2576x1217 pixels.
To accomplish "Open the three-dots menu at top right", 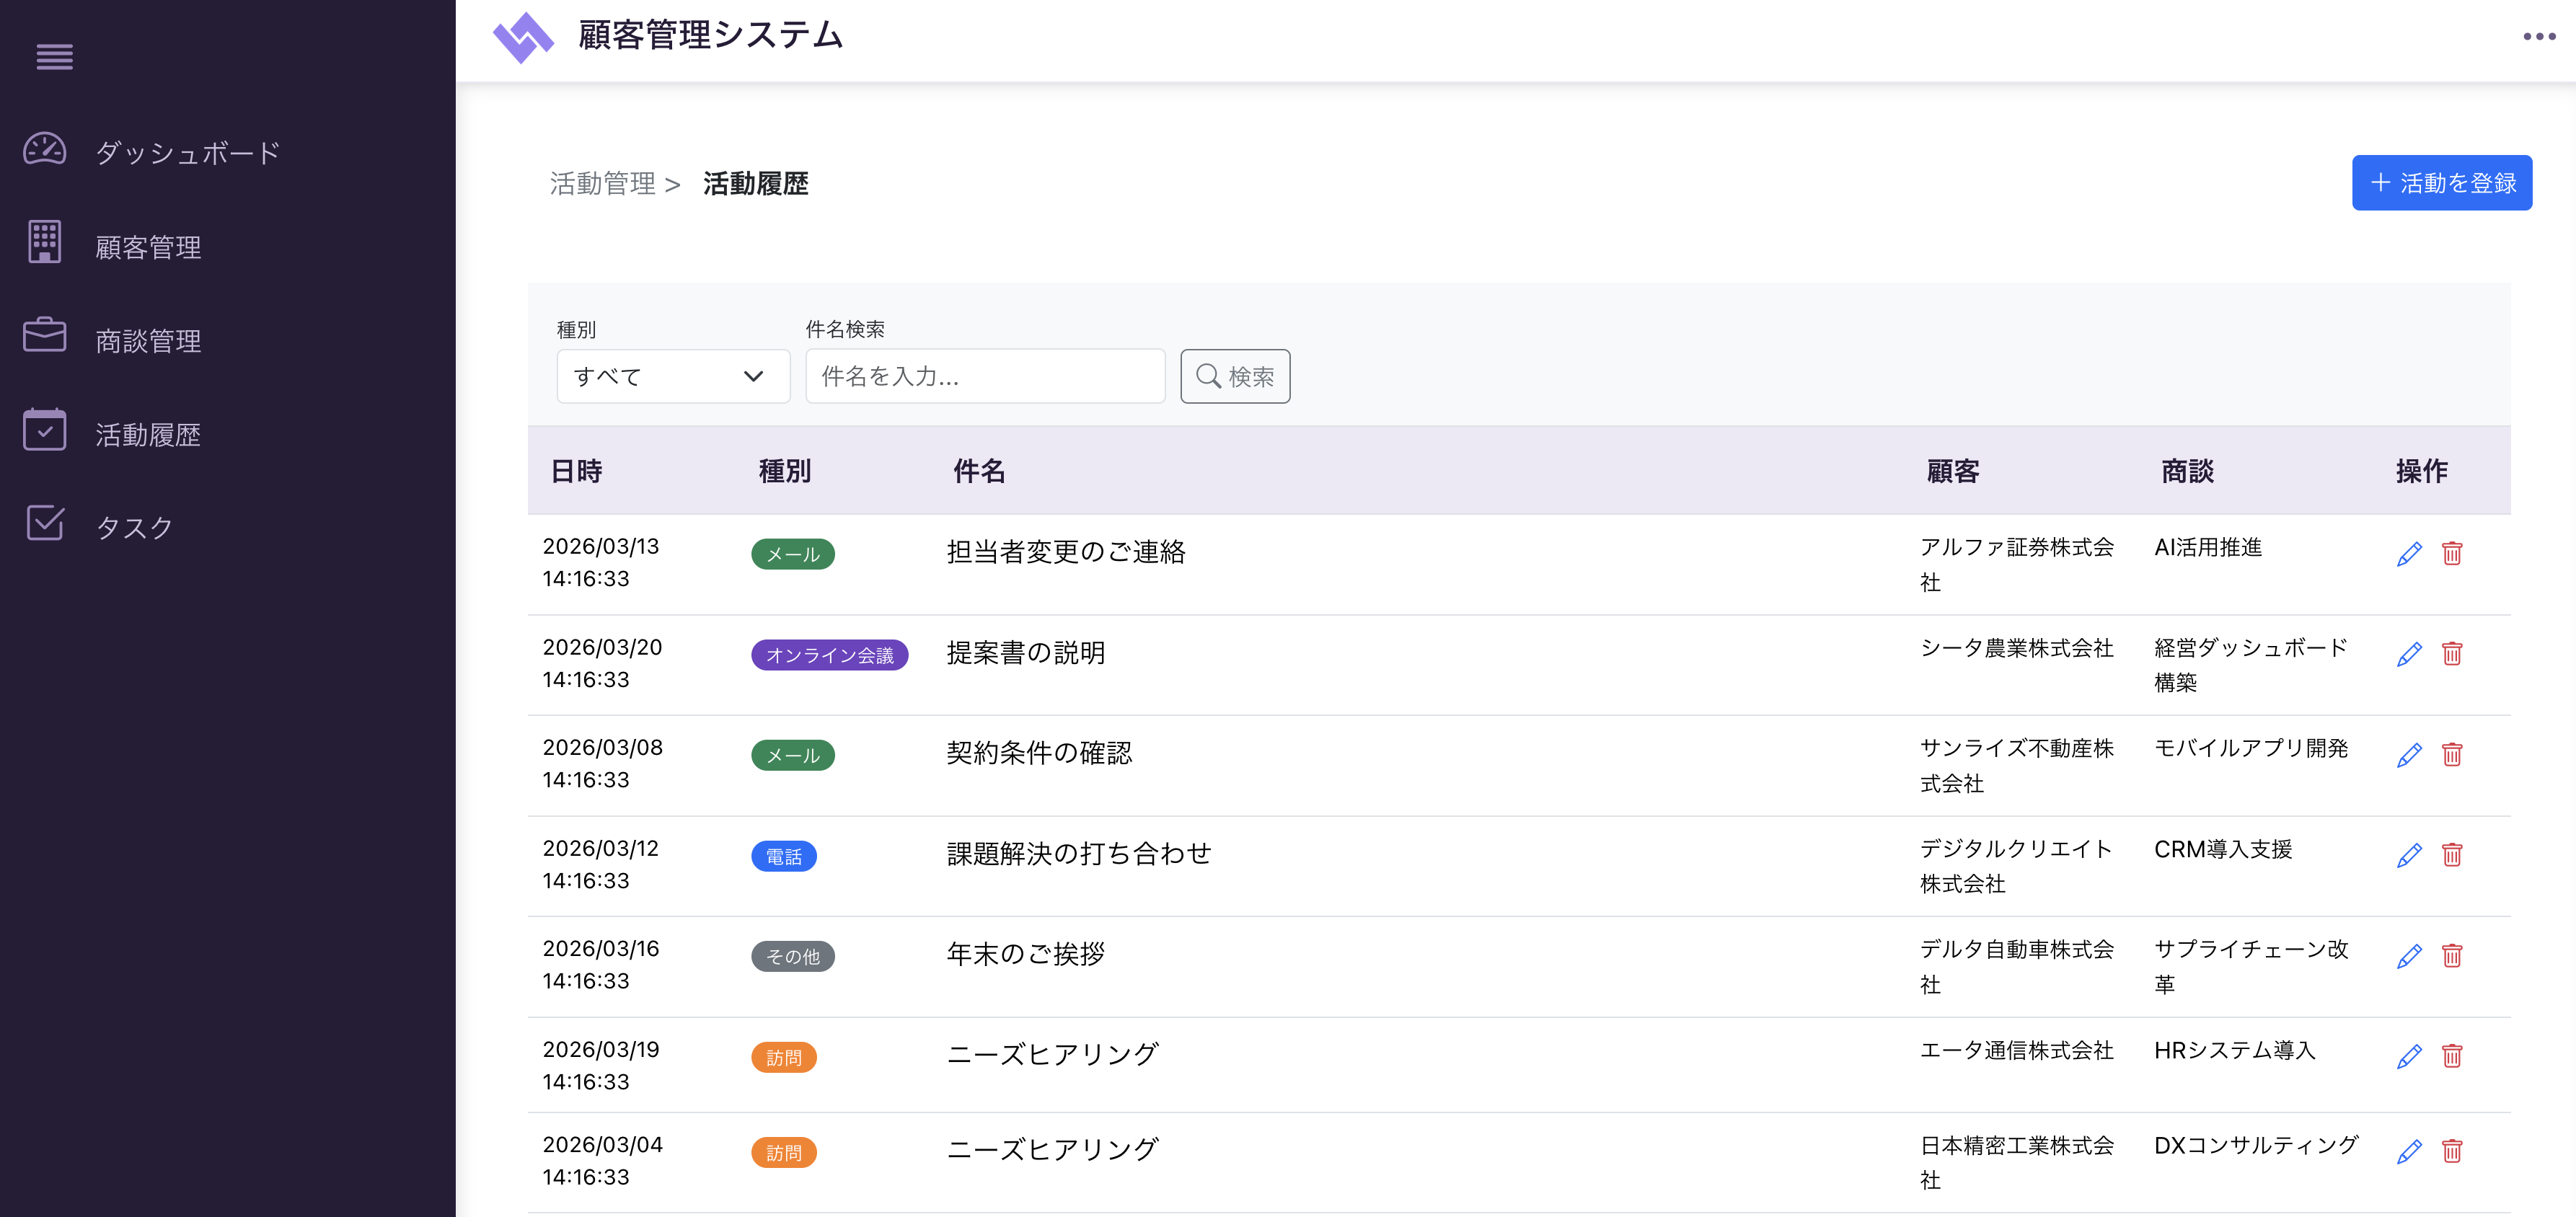I will pyautogui.click(x=2539, y=37).
